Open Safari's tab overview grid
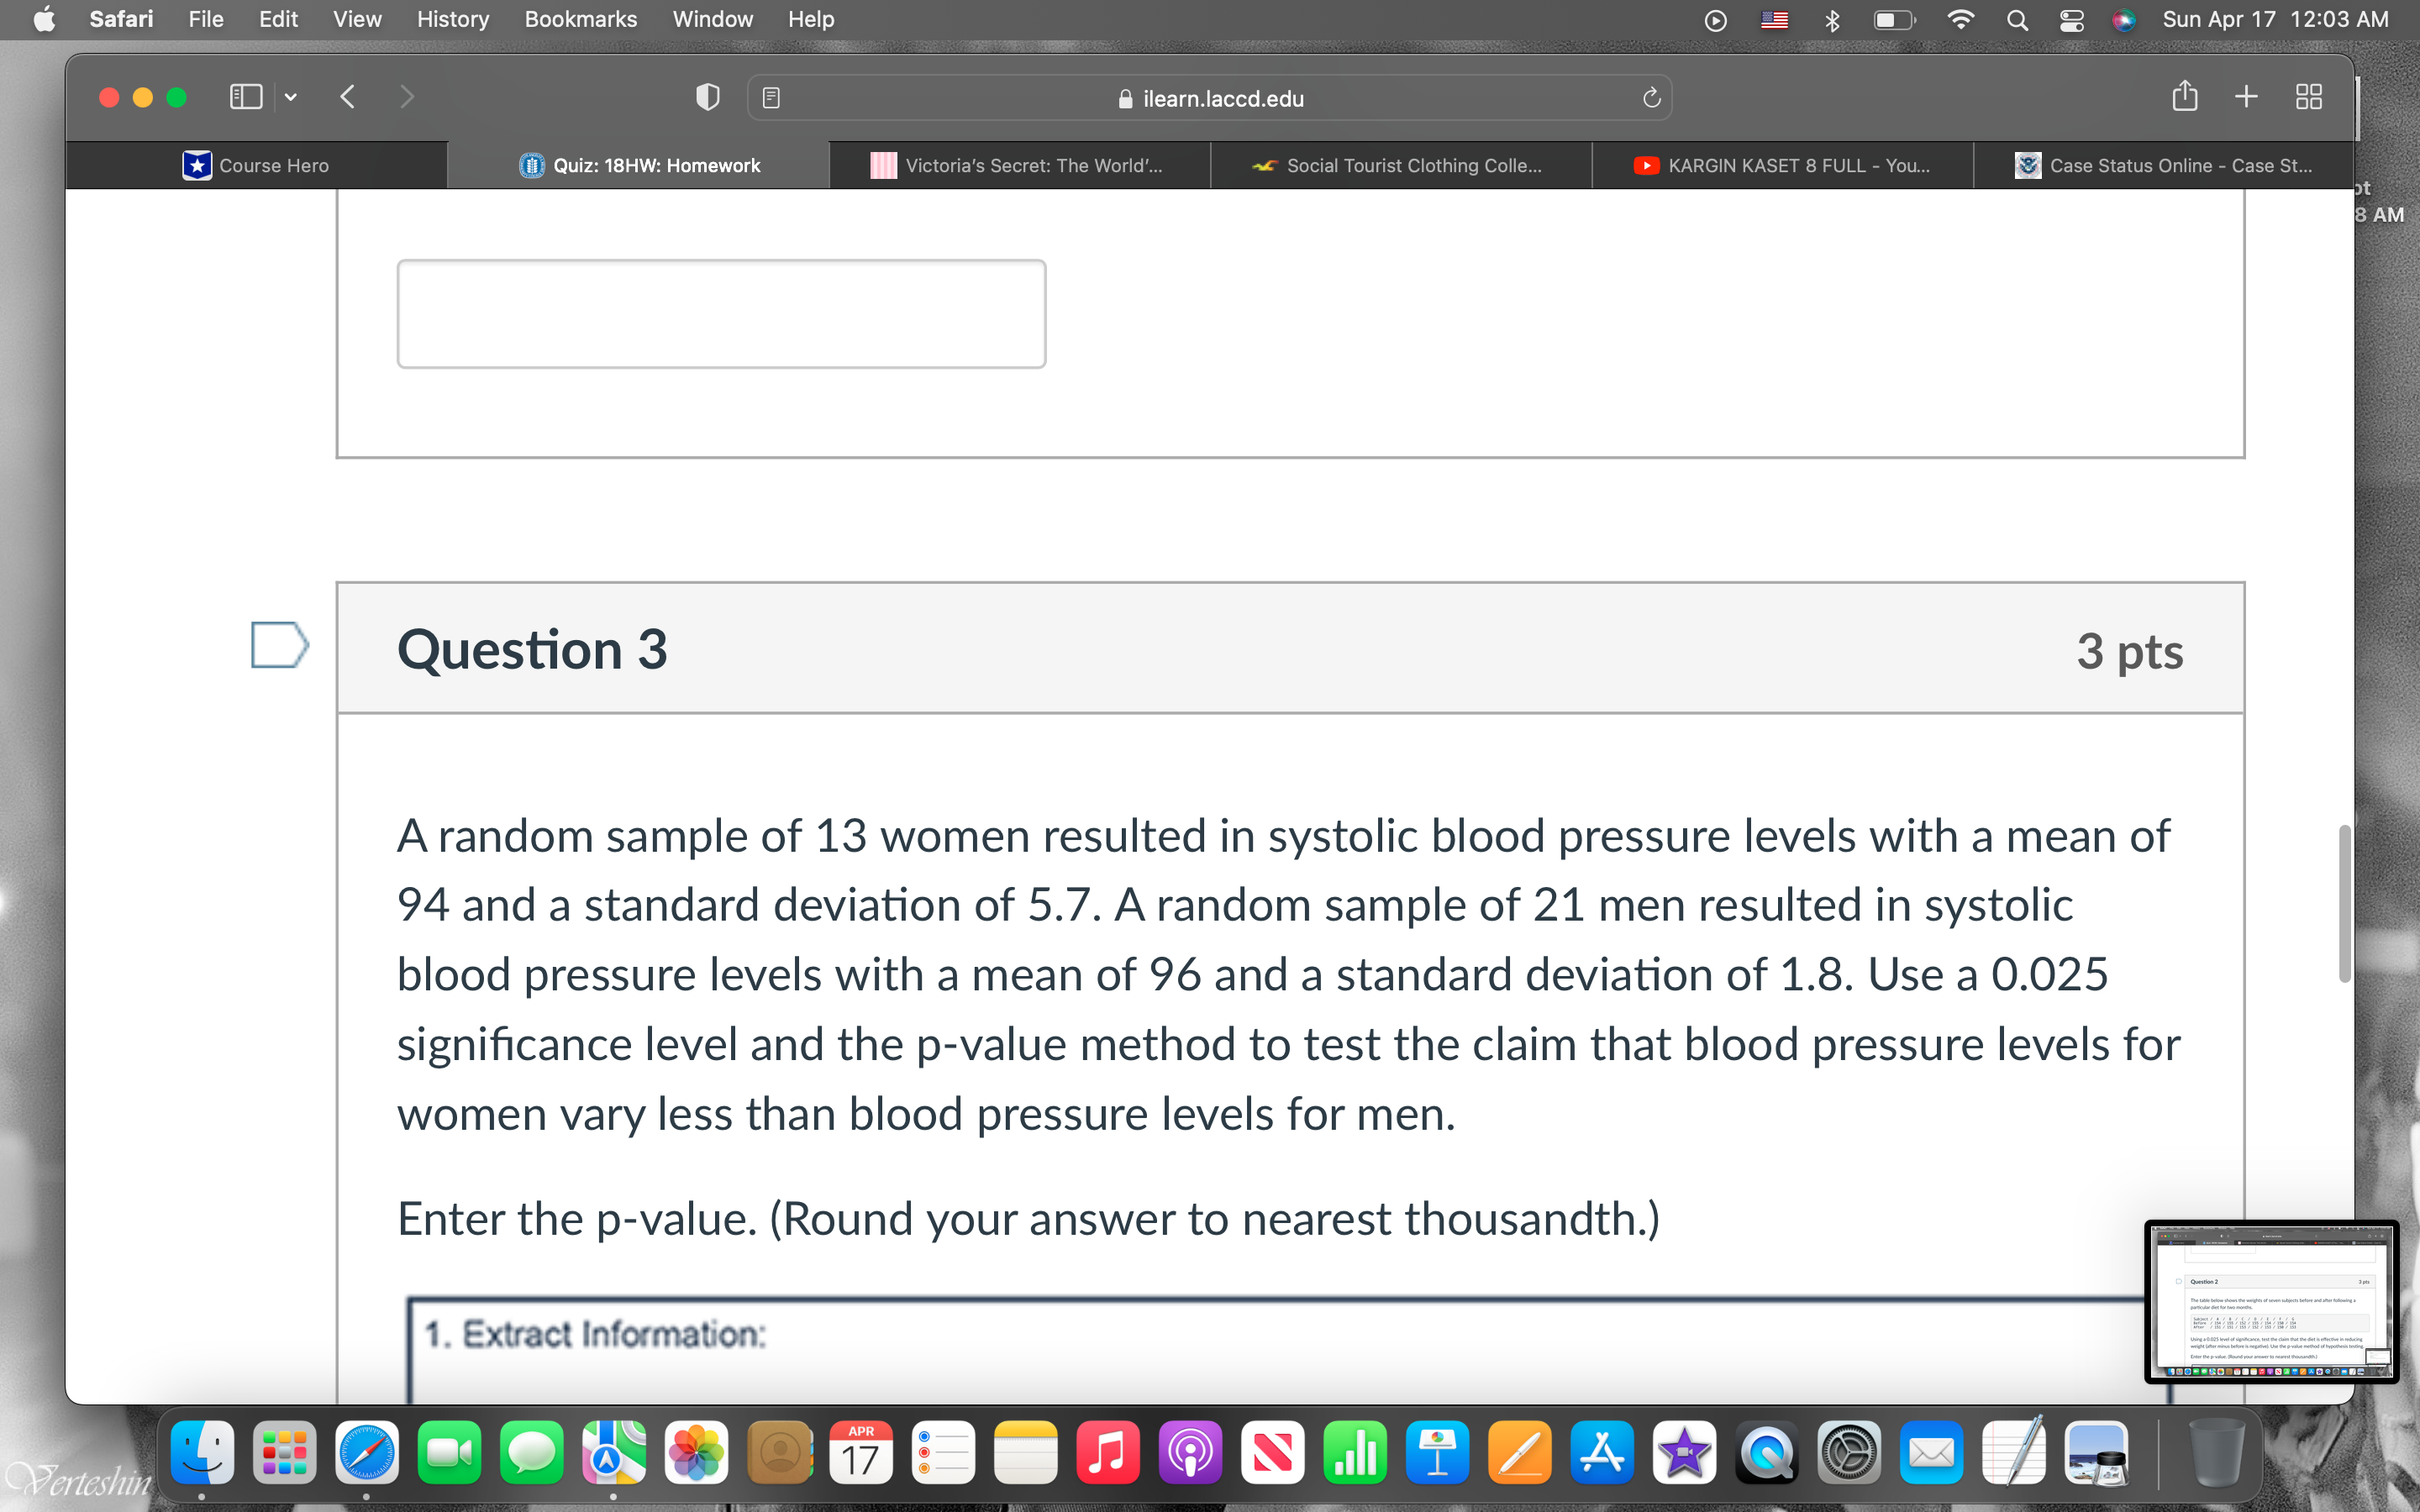The height and width of the screenshot is (1512, 2420). (x=2311, y=96)
